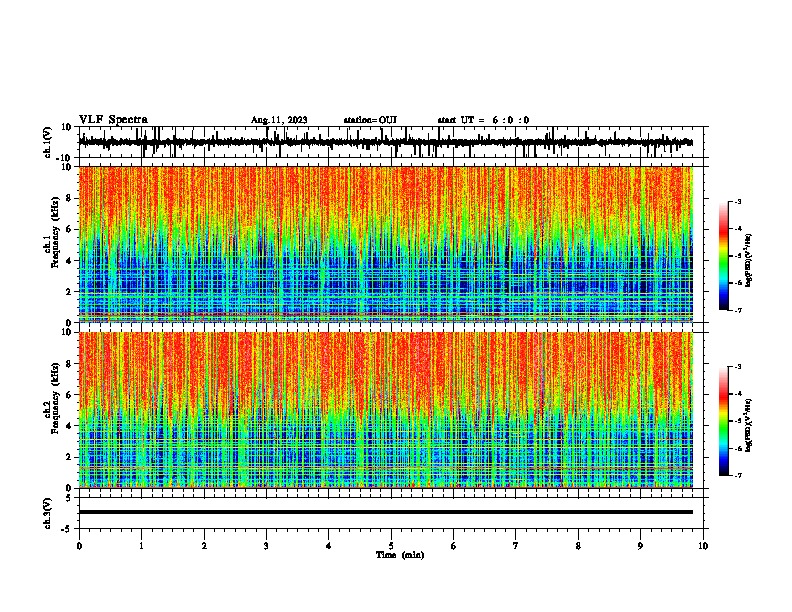
Task: Click the ch.1 spectrogram color scale bar
Action: 724,256
